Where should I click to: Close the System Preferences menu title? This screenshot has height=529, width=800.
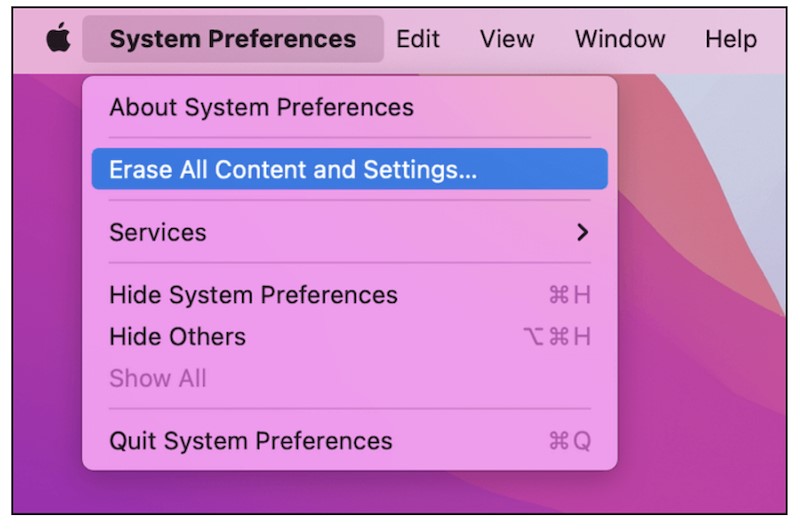point(232,40)
